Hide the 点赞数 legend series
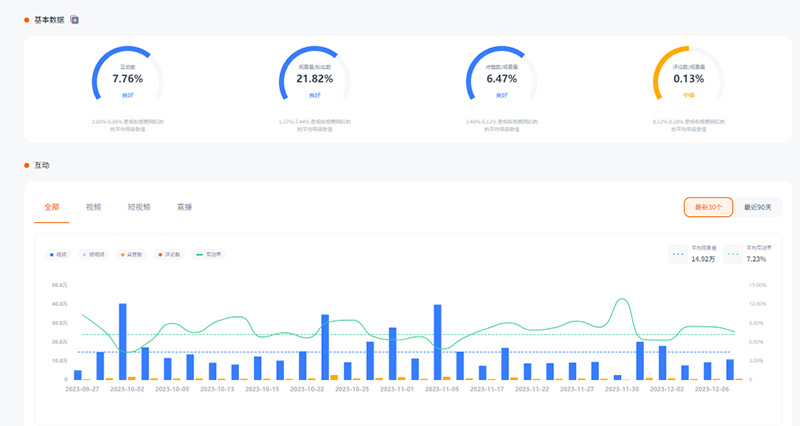 131,255
